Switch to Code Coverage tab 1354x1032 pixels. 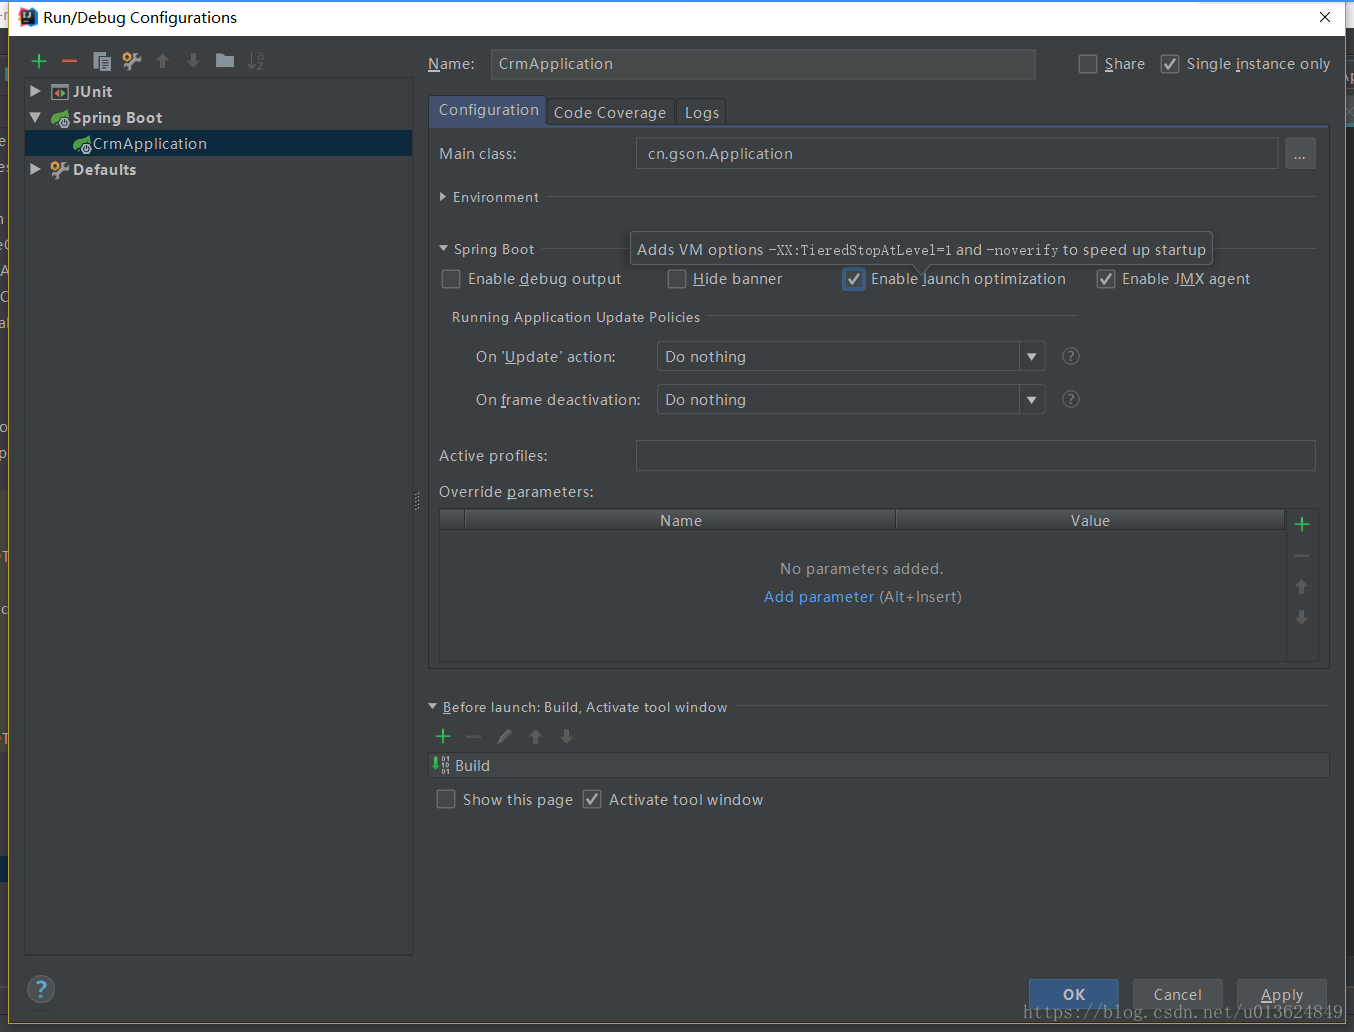(610, 113)
